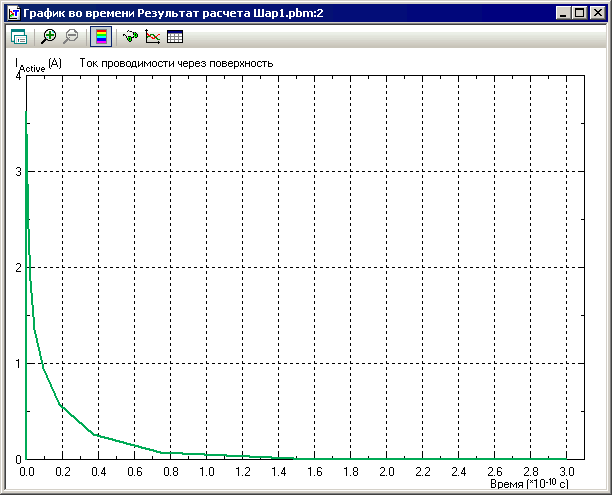Click the grayed zoom out magnifier

tap(71, 37)
